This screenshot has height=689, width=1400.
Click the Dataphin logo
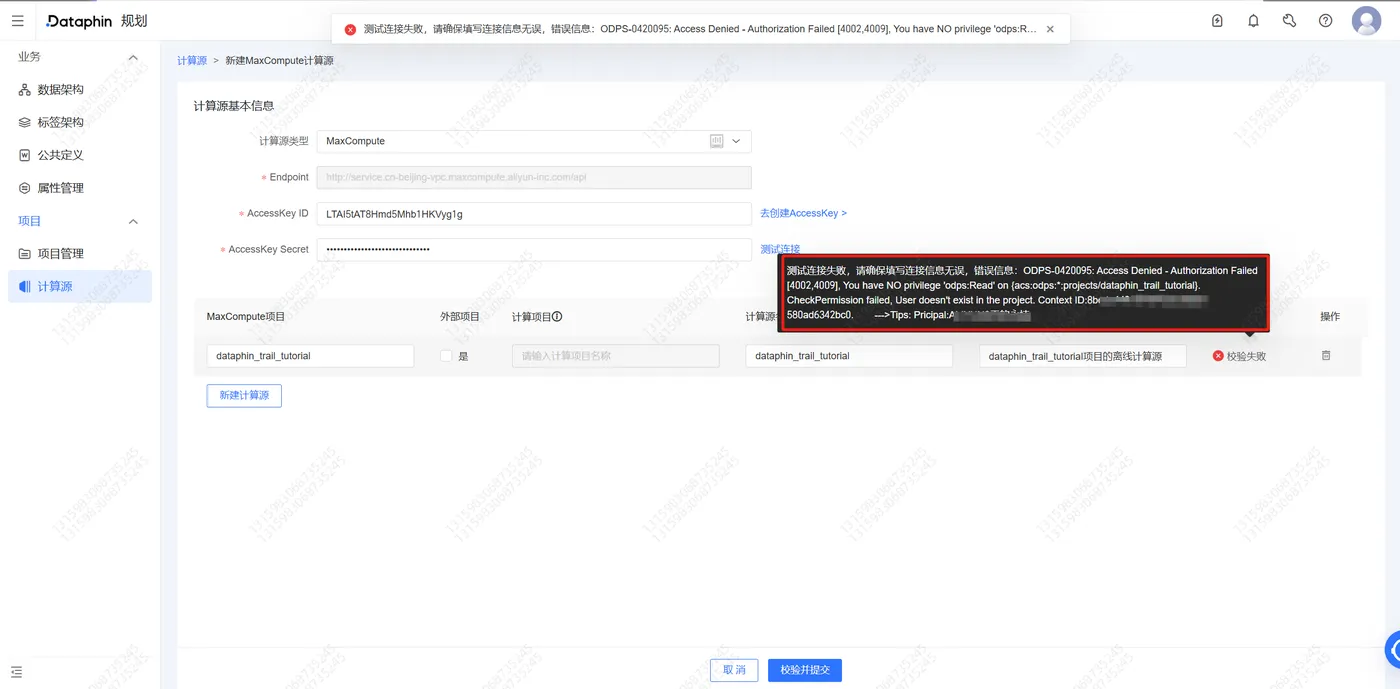click(79, 20)
